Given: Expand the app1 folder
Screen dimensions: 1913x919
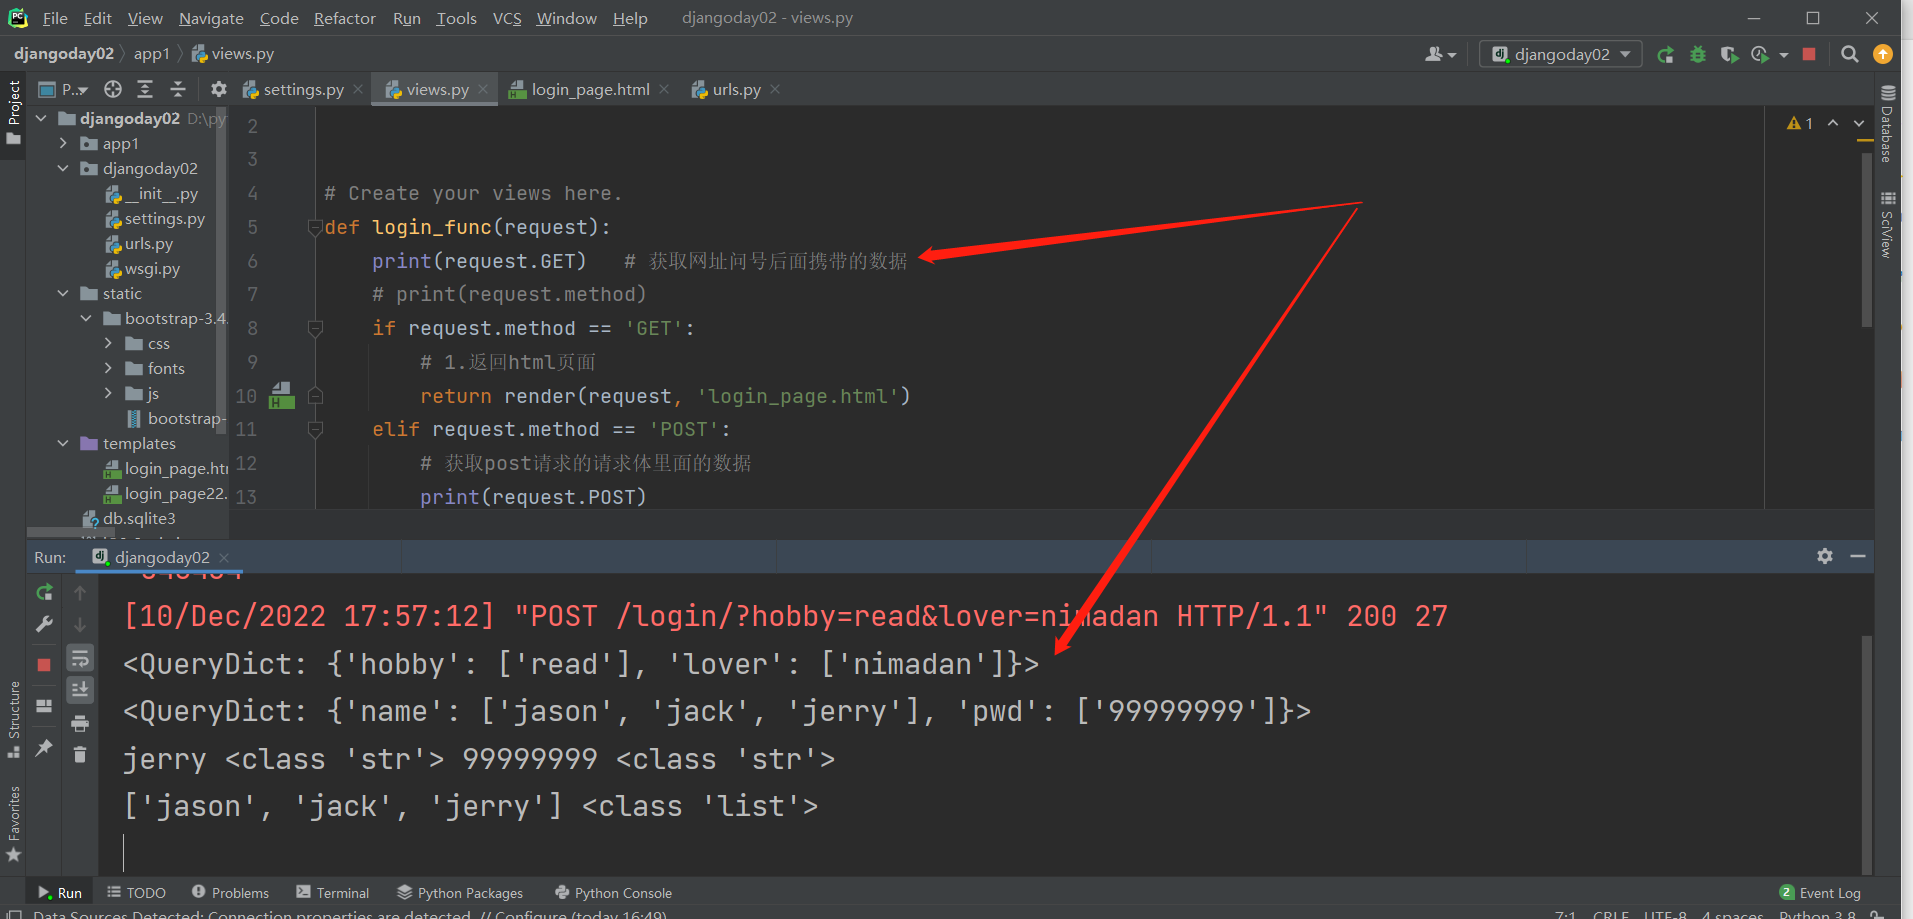Looking at the screenshot, I should click(x=63, y=143).
